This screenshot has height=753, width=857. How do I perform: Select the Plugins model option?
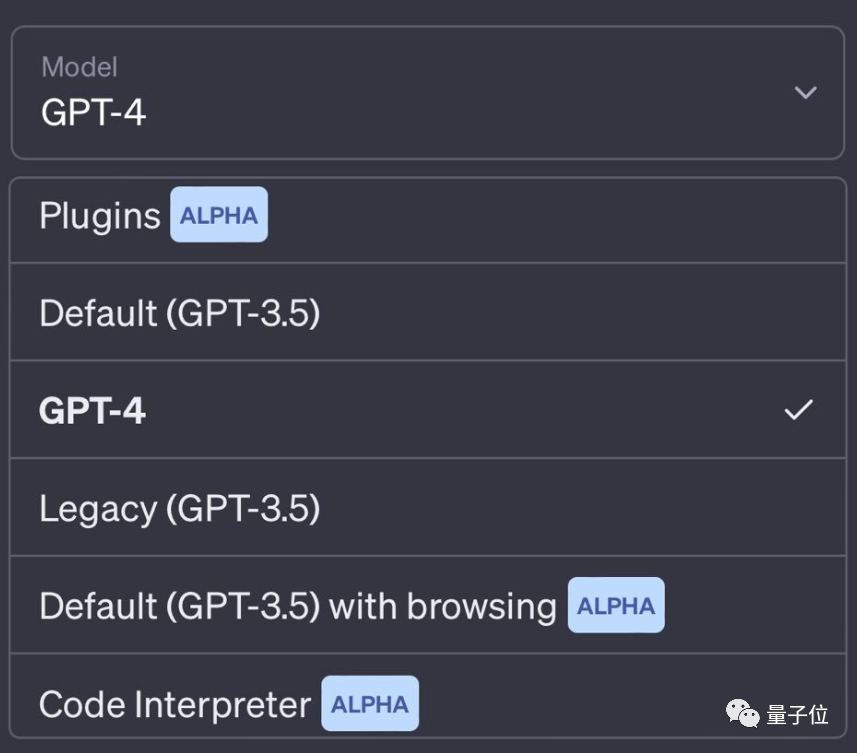(100, 215)
